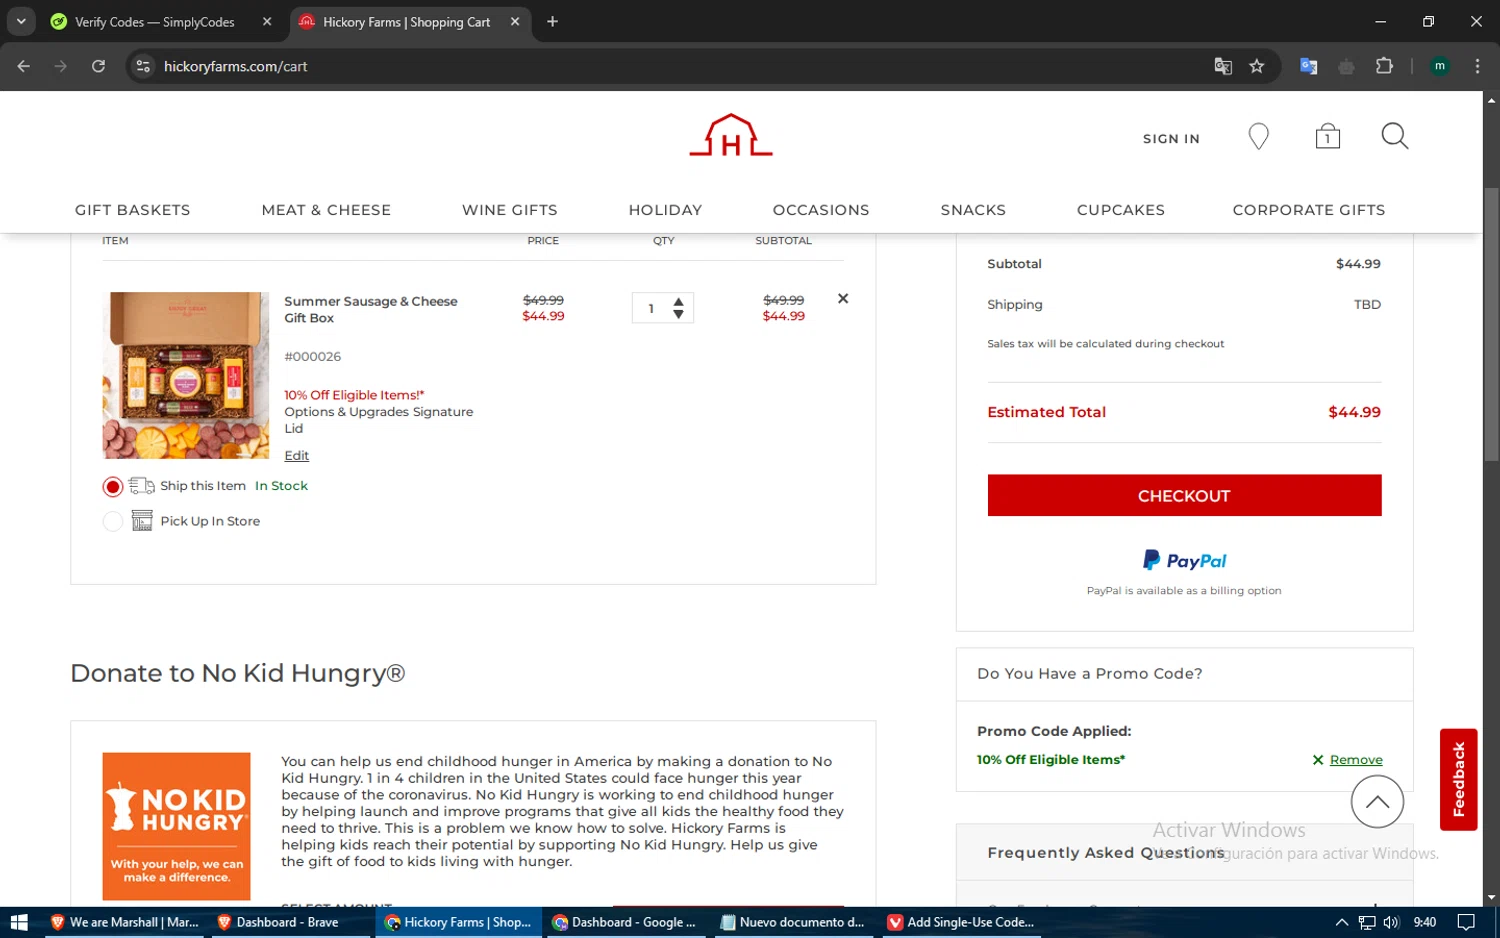Click the Hickory Farms barn logo
The height and width of the screenshot is (938, 1500).
731,135
